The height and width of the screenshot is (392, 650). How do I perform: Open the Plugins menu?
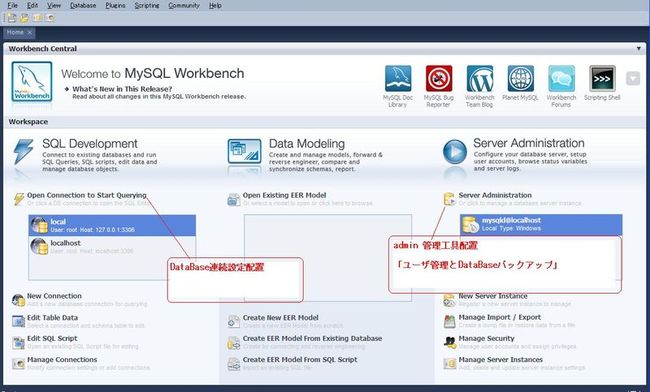point(115,5)
